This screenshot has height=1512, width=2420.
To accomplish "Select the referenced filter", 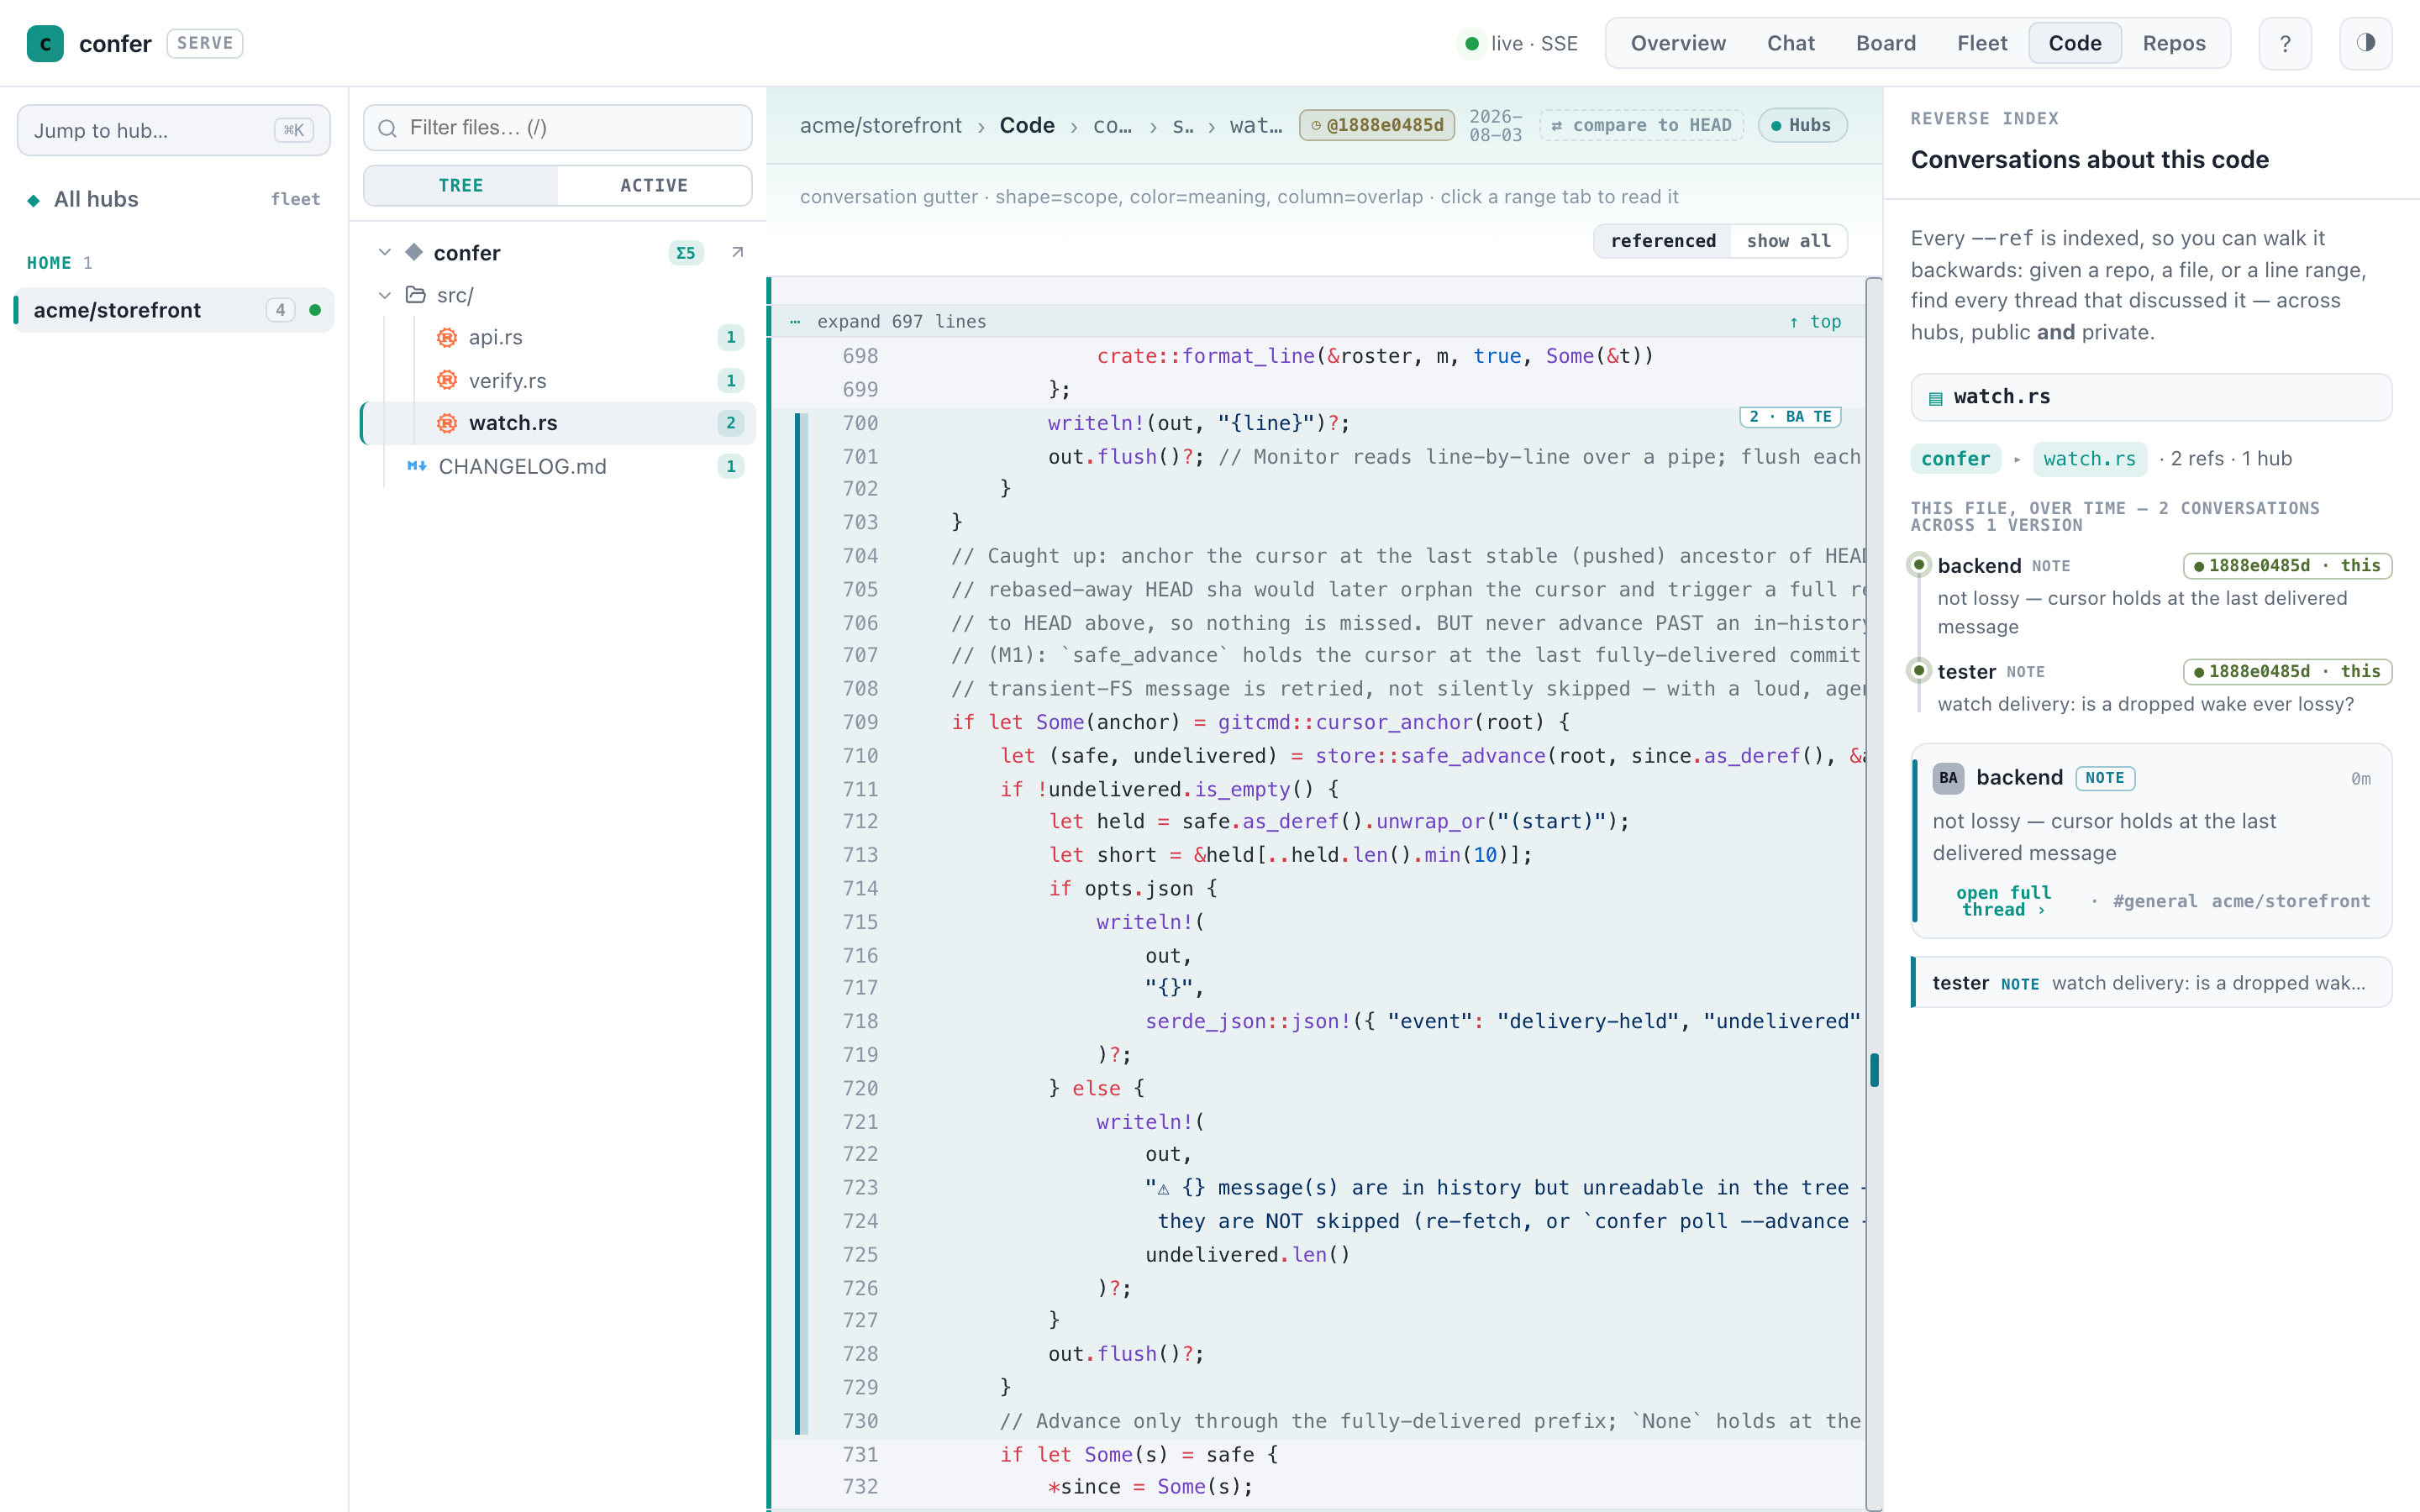I will (x=1663, y=241).
